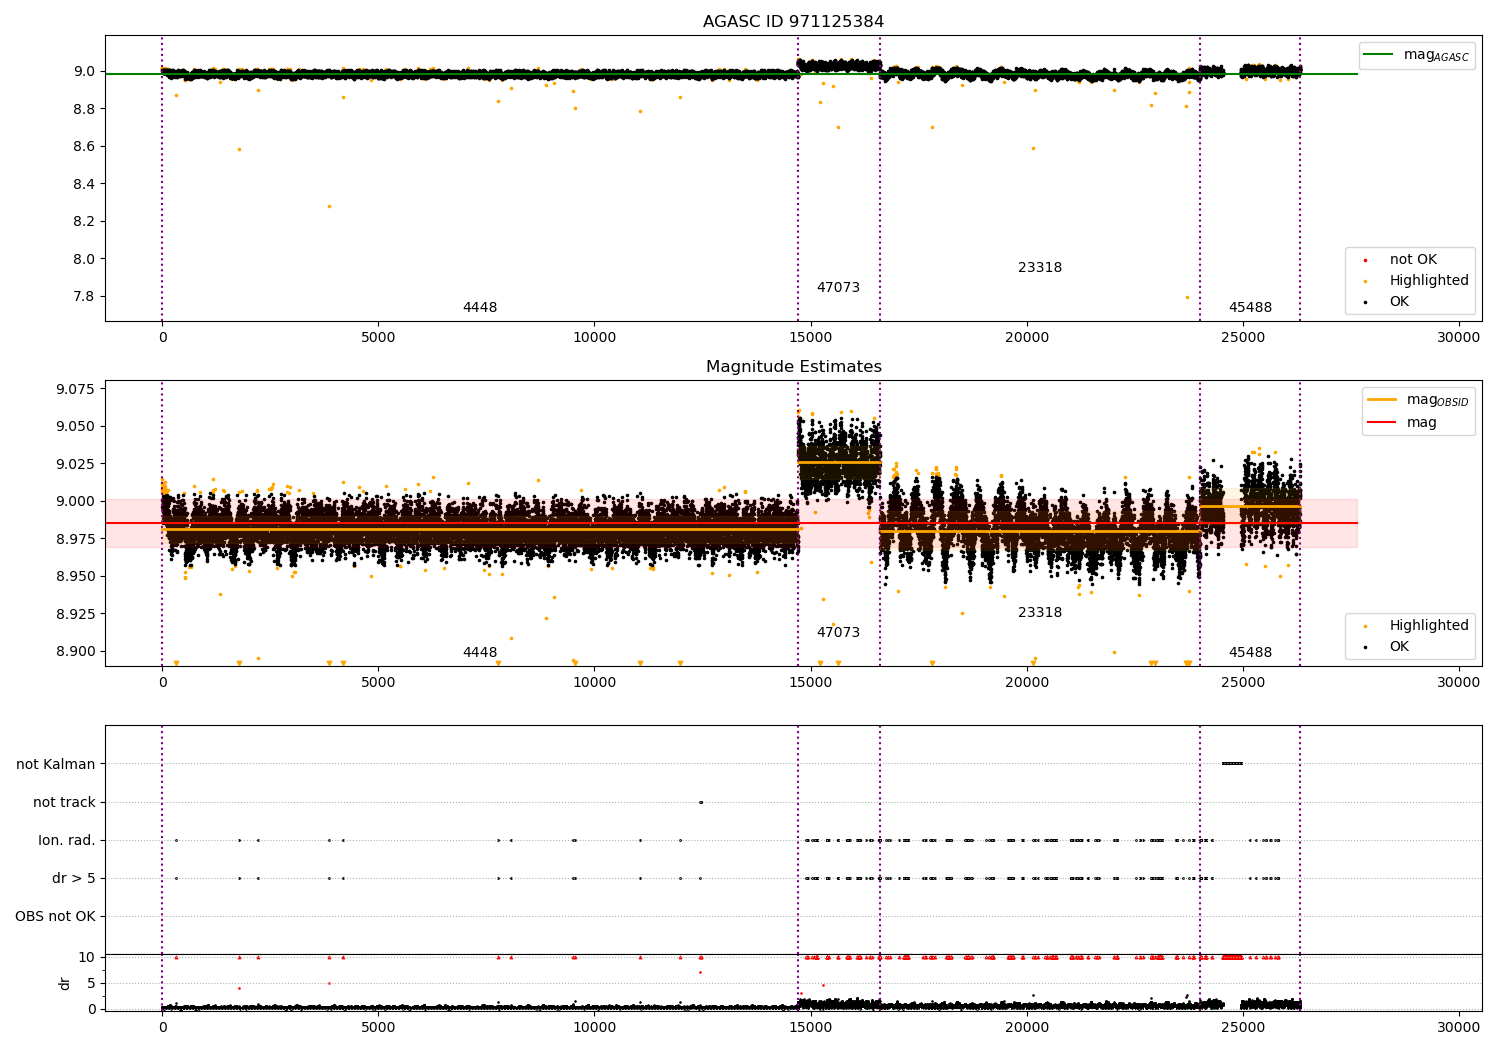
Task: Click obsid label '47073' in Magnitude Estimates plot
Action: 838,633
